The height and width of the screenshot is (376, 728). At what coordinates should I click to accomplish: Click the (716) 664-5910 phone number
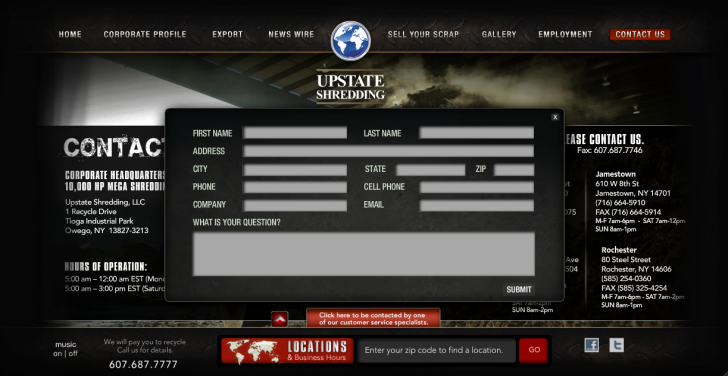[620, 203]
